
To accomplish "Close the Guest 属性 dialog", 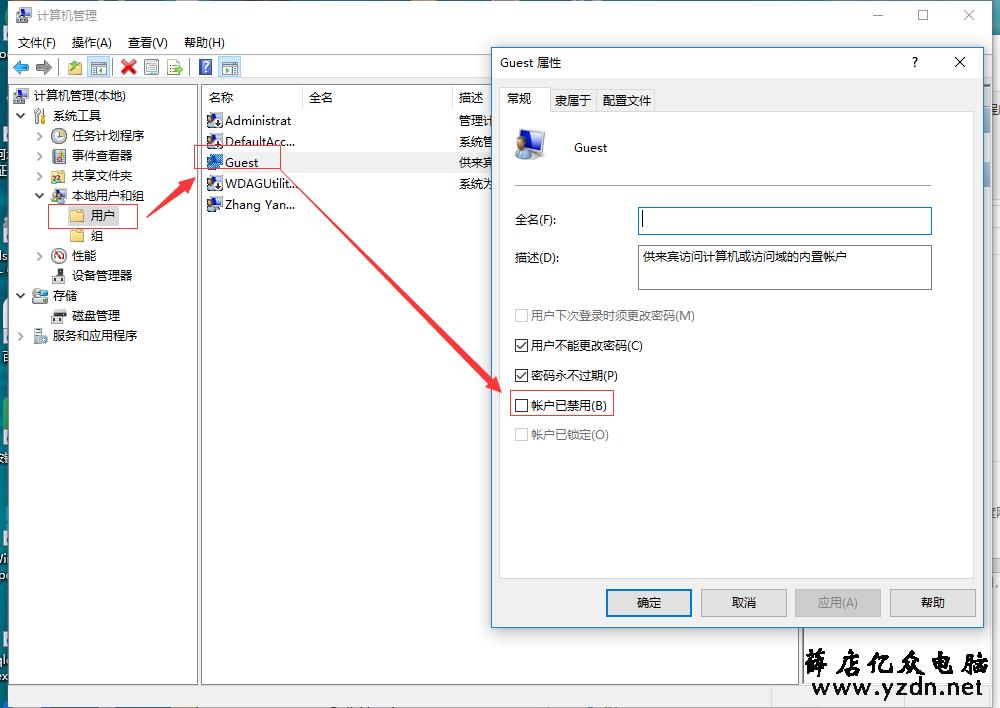I will click(960, 63).
